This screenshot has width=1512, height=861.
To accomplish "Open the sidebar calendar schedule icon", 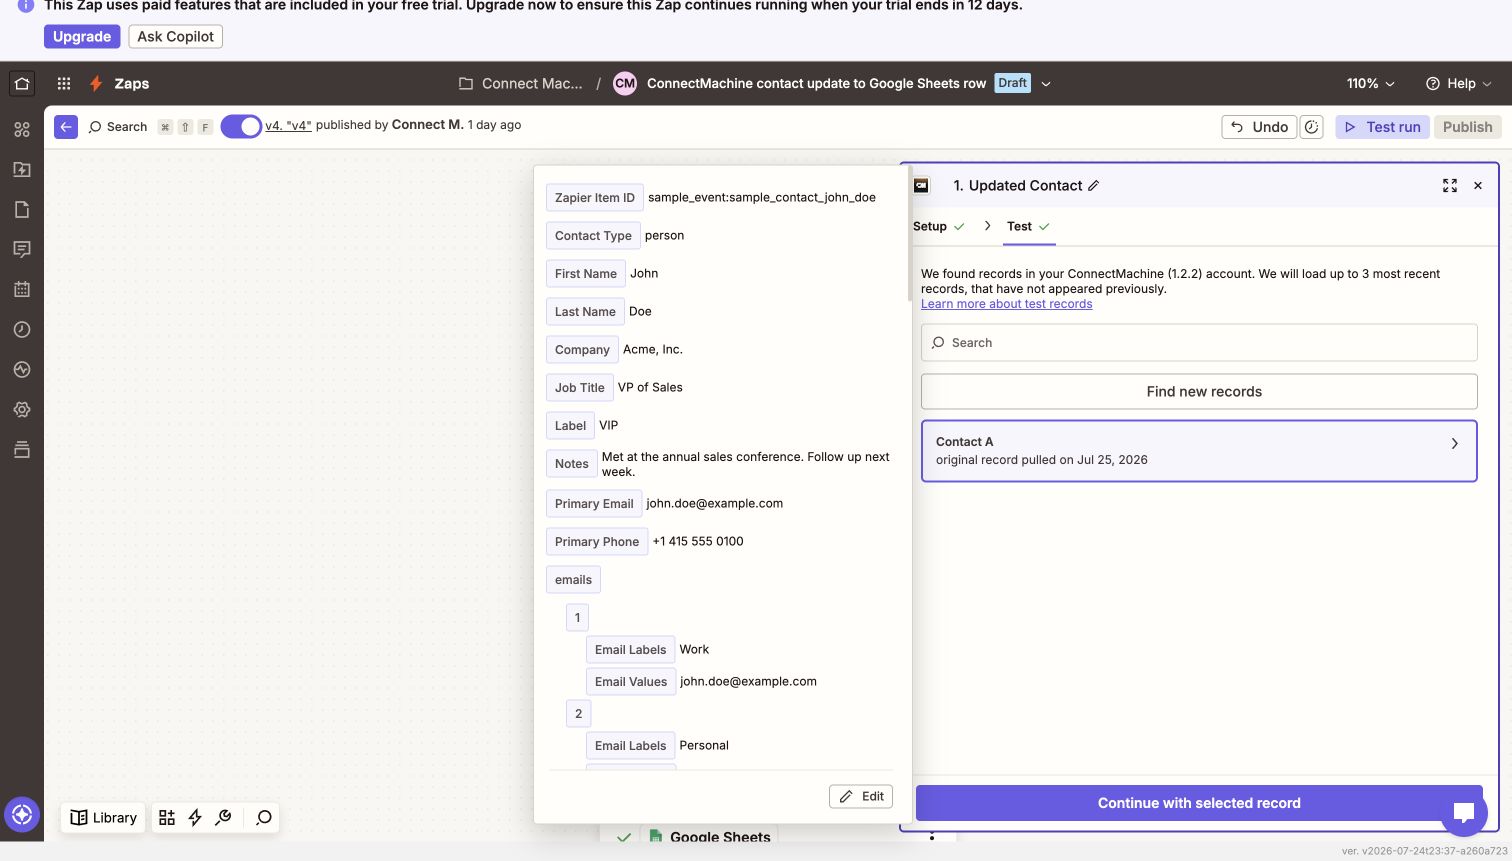I will pos(22,289).
